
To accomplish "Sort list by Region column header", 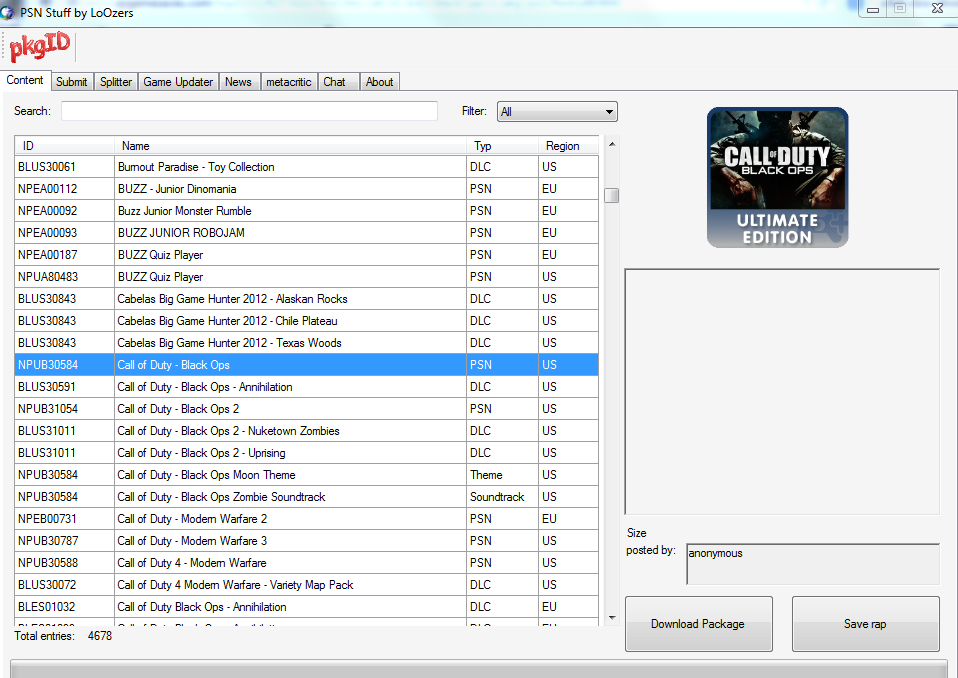I will [x=567, y=146].
